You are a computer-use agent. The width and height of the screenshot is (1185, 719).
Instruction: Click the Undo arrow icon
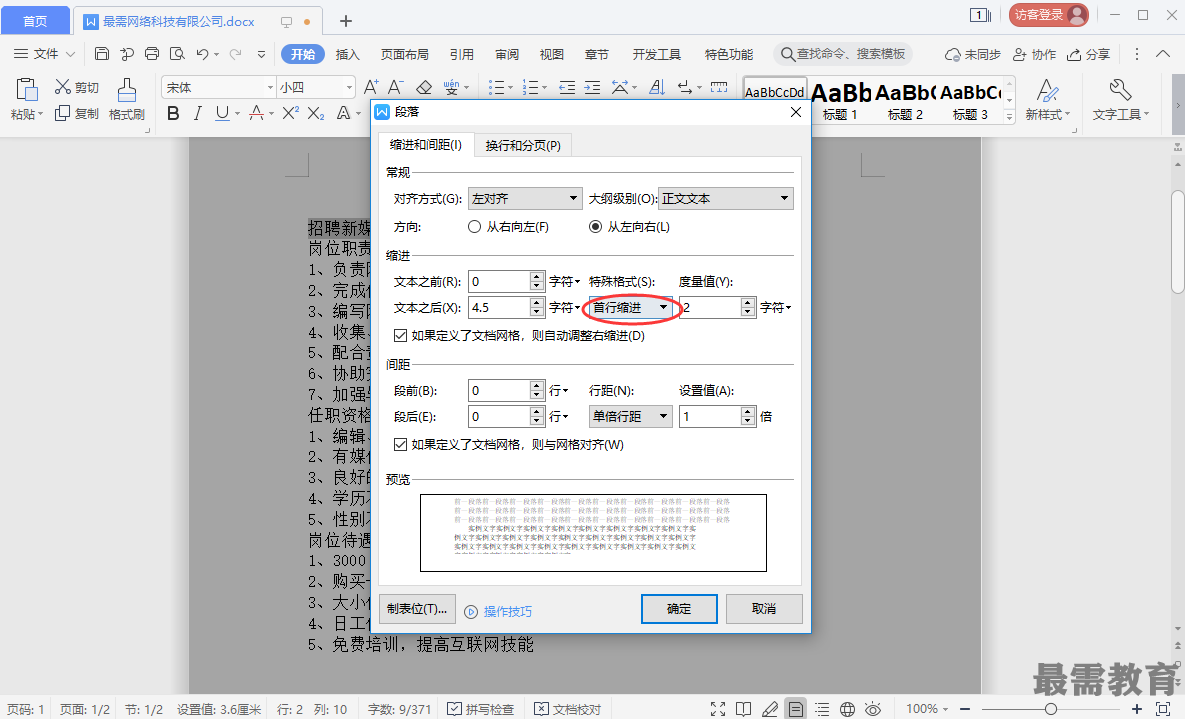click(202, 54)
